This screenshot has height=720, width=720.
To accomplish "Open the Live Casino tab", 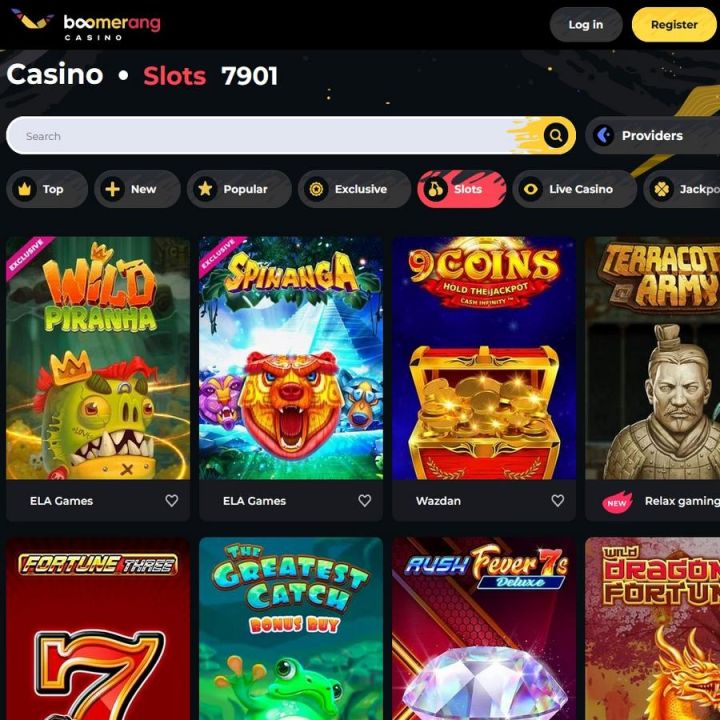I will [574, 189].
